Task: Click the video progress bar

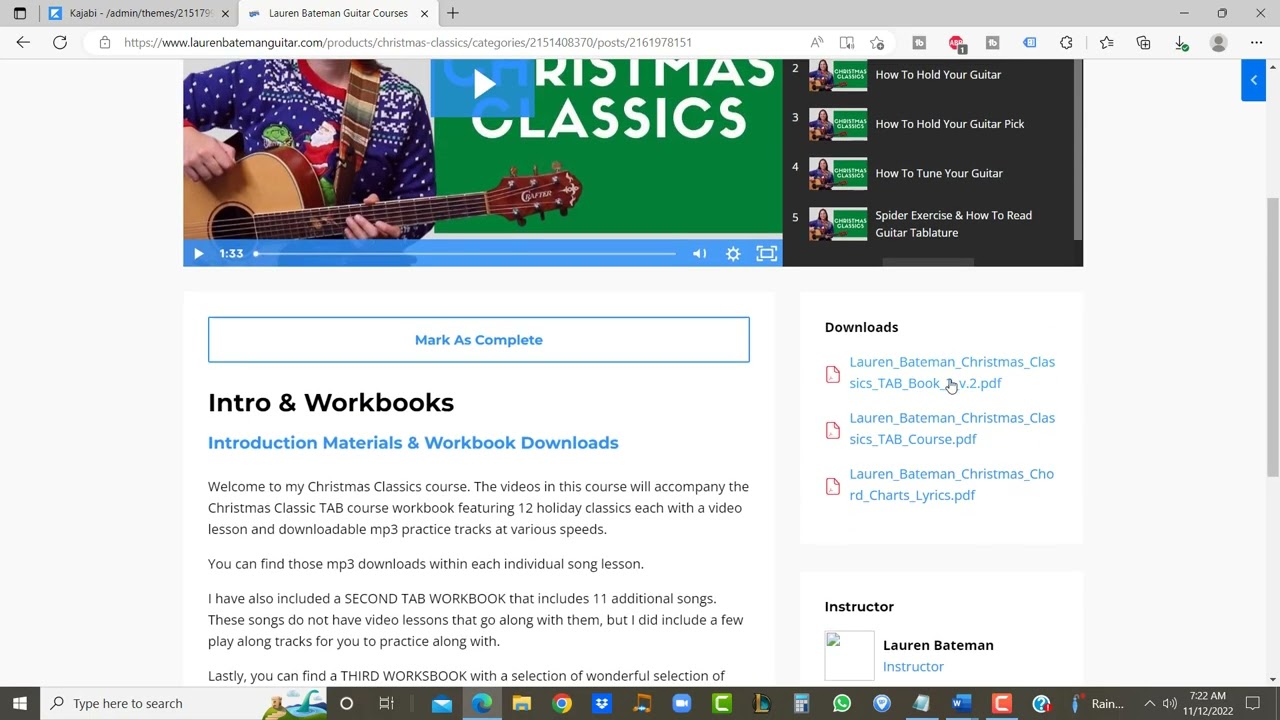Action: 465,253
